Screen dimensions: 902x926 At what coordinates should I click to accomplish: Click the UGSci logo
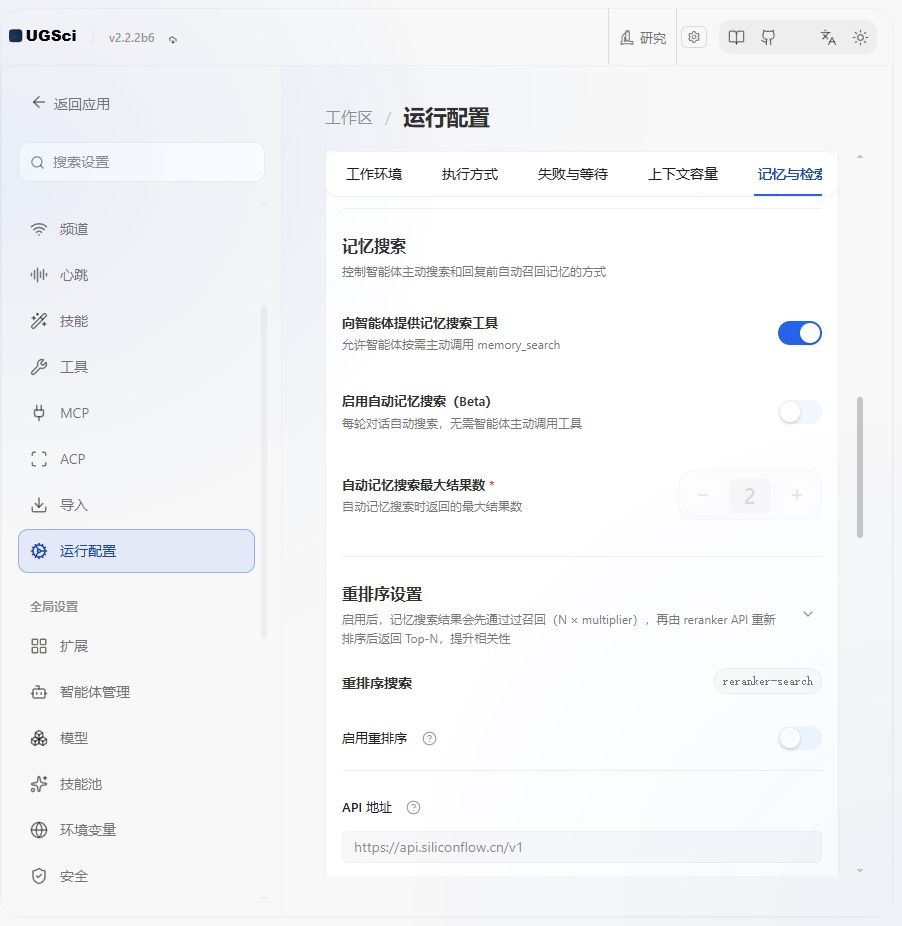point(43,36)
